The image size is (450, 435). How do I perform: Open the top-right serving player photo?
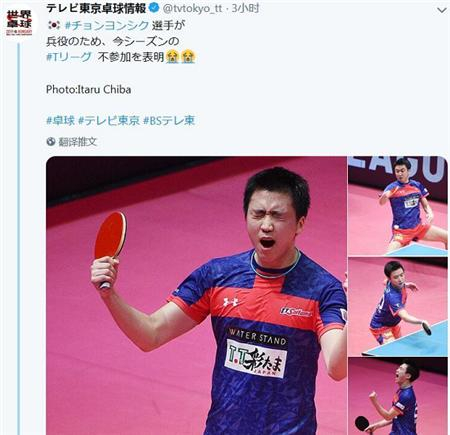tap(398, 206)
